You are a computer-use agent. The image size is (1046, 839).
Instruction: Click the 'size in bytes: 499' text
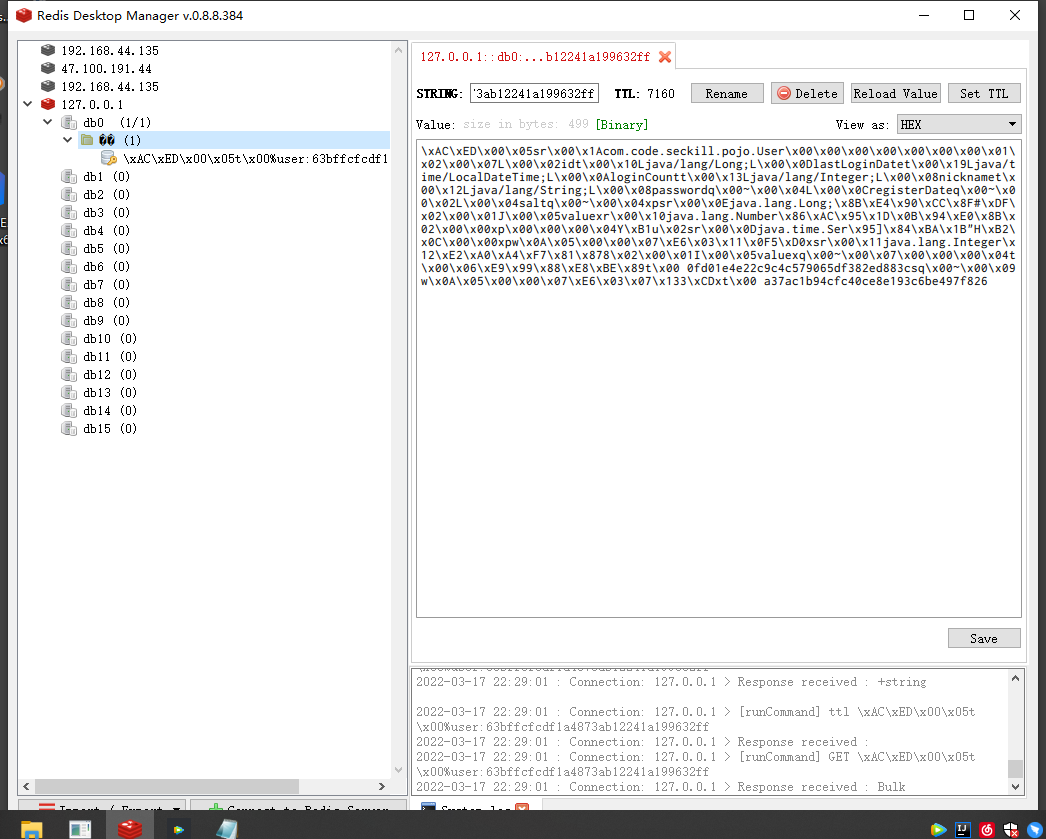click(x=526, y=124)
